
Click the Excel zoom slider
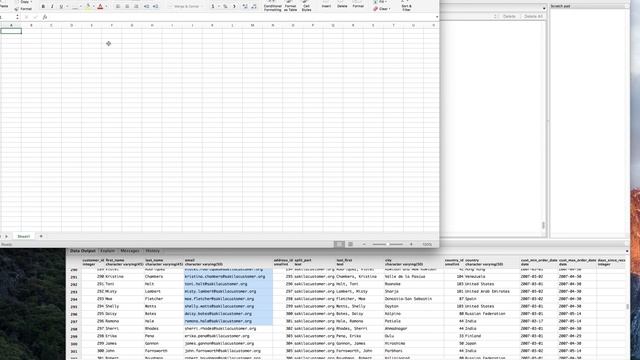coord(387,244)
